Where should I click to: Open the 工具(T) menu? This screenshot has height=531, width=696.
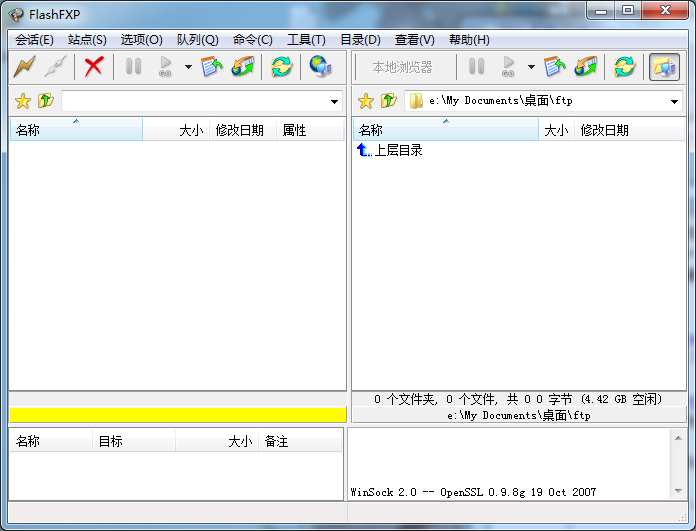point(306,40)
